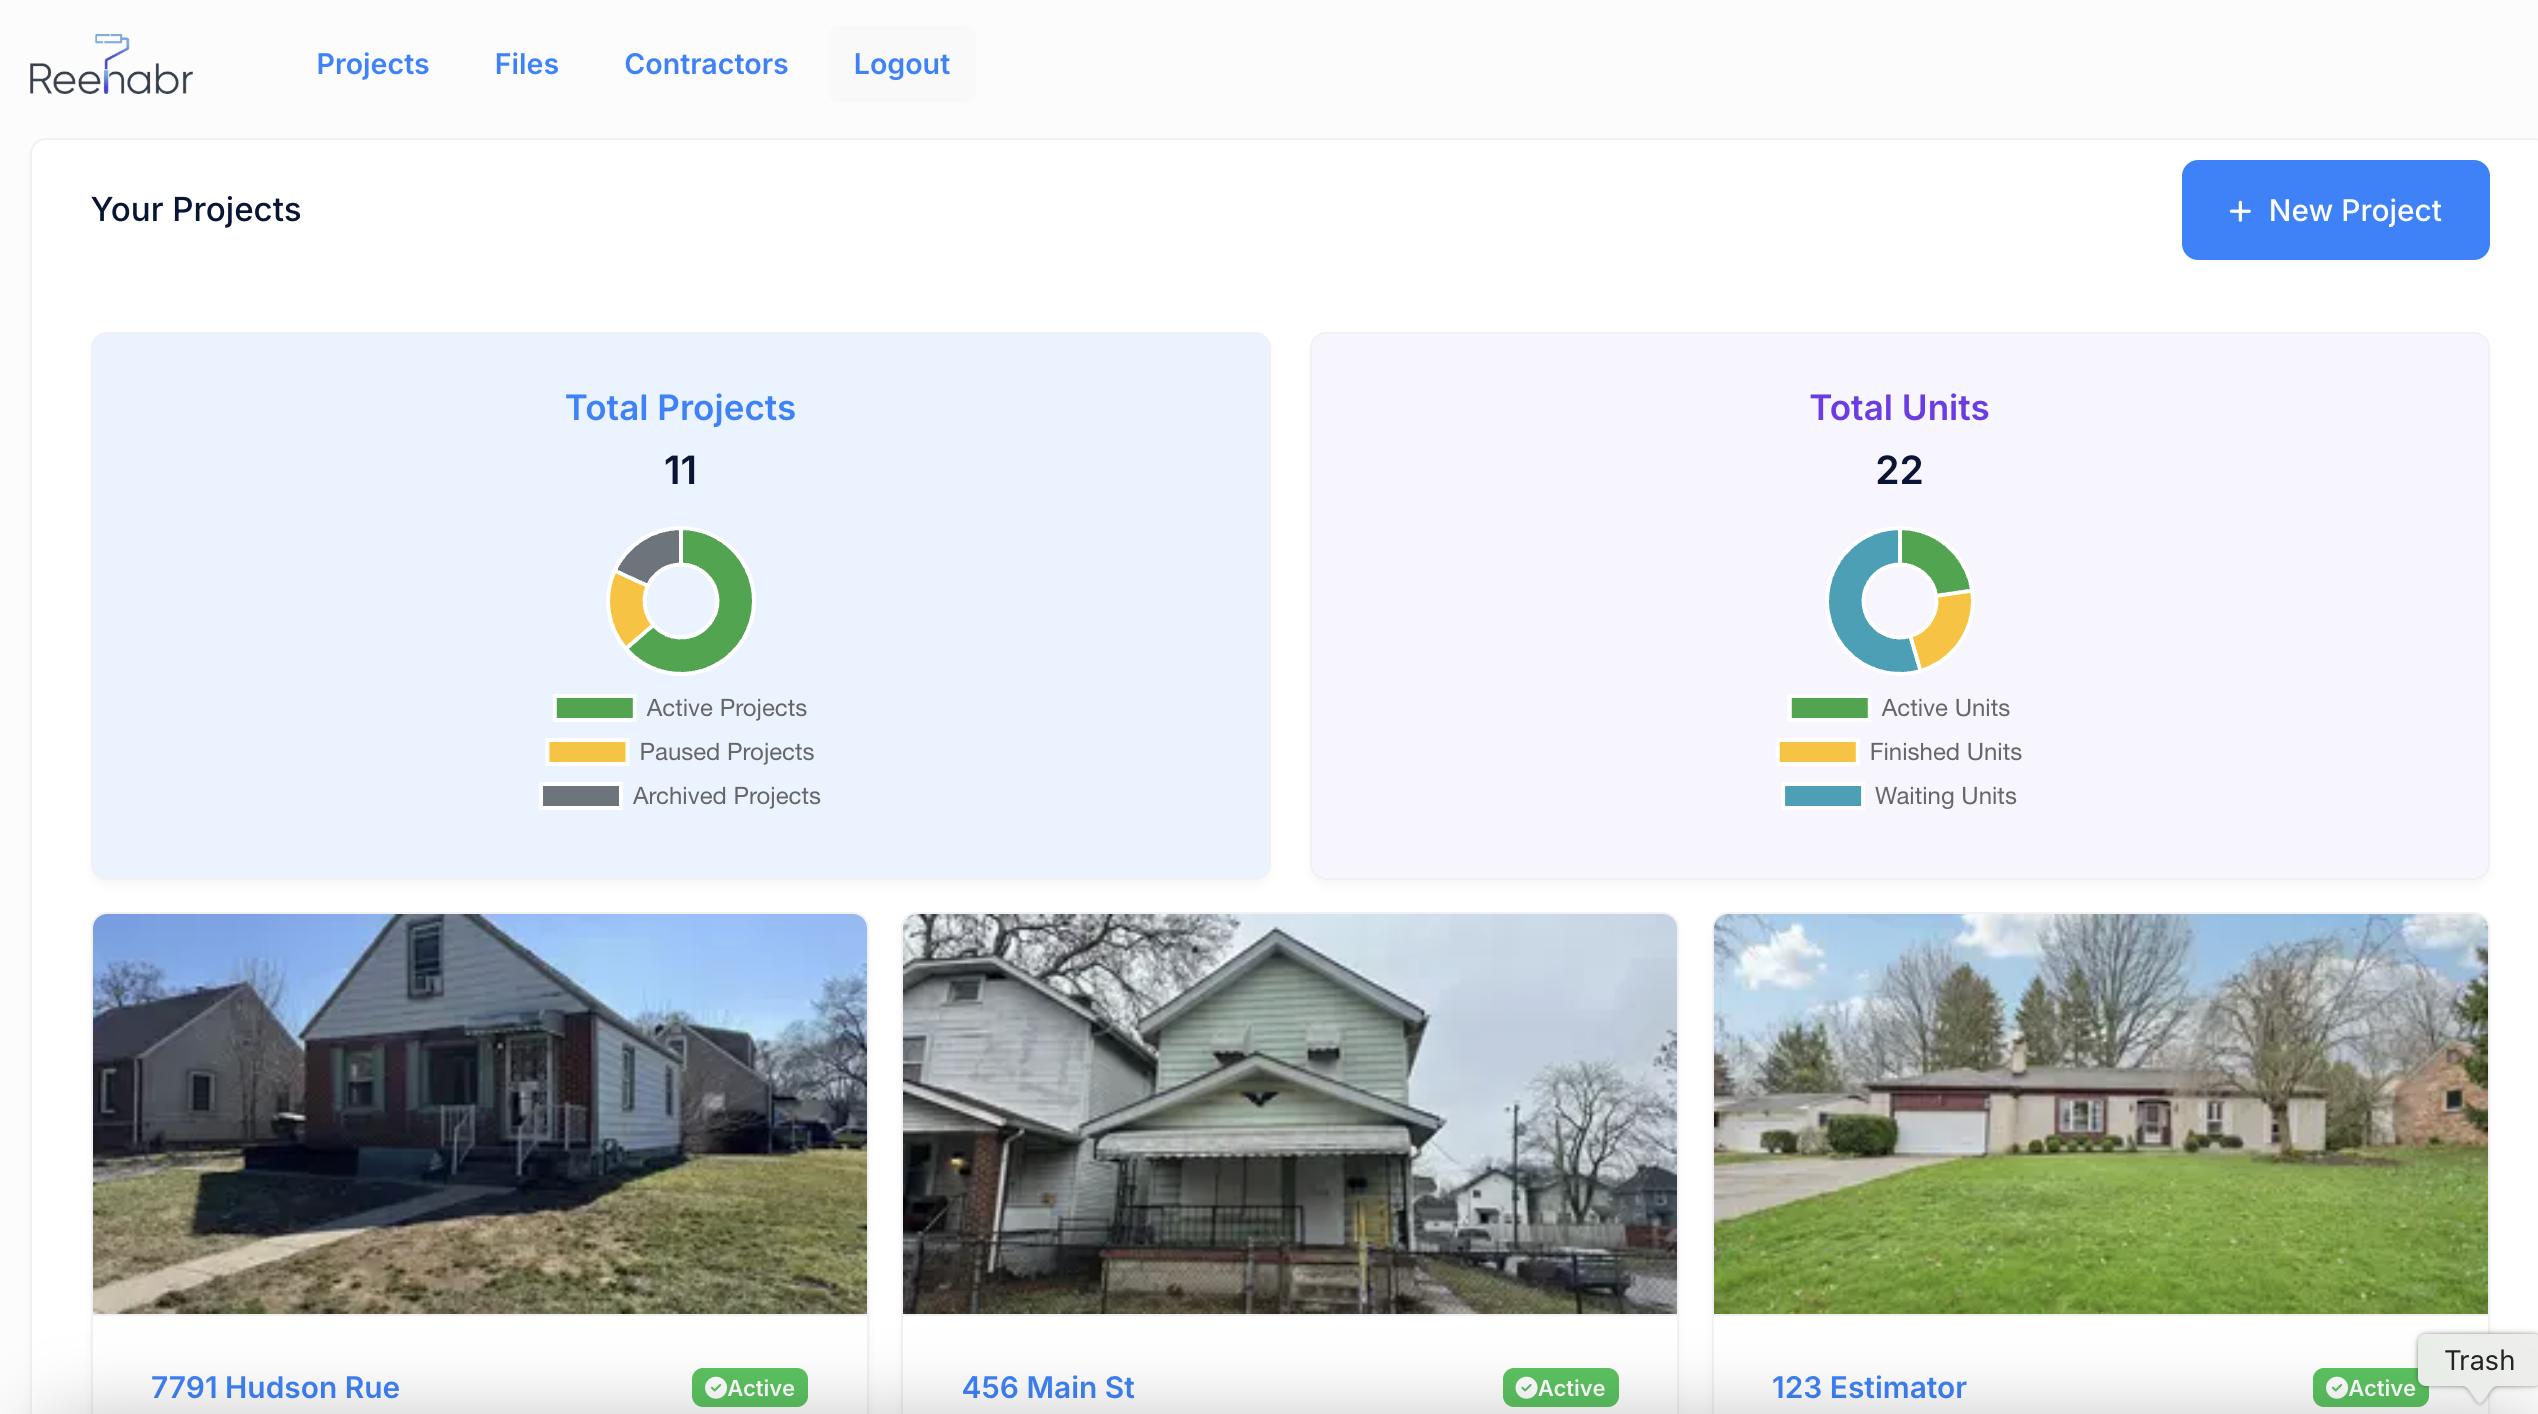Toggle the Finished Units yellow legend swatch
Image resolution: width=2538 pixels, height=1414 pixels.
click(x=1817, y=752)
